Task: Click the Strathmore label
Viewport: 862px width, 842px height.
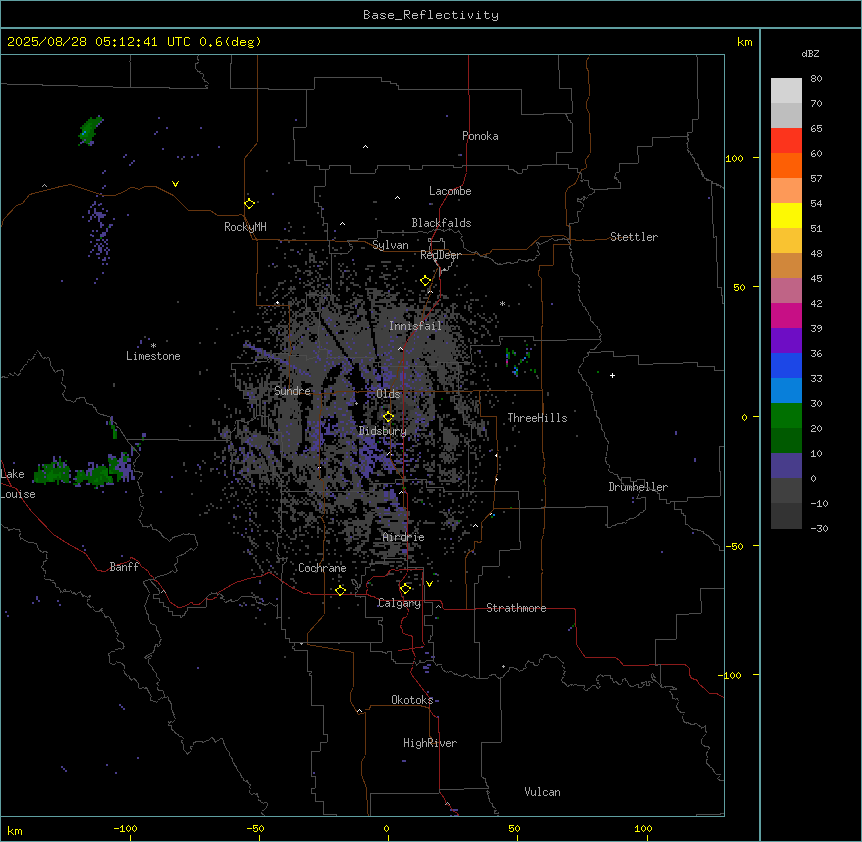Action: coord(516,608)
